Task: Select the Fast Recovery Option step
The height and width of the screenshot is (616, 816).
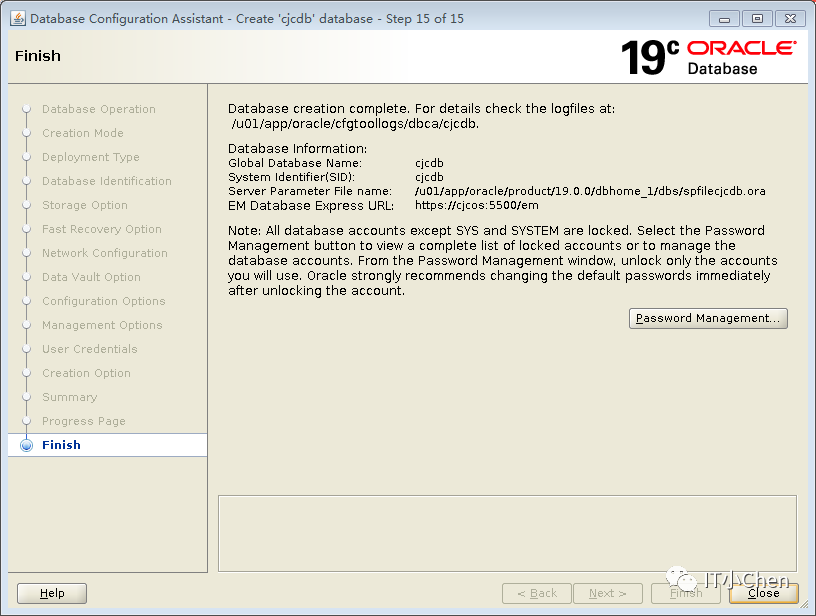Action: click(101, 229)
